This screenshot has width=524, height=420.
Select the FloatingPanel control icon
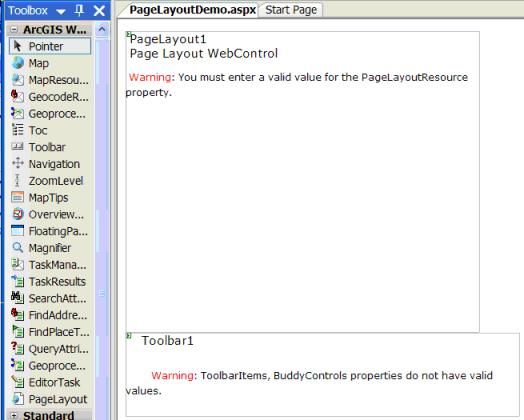pyautogui.click(x=18, y=231)
